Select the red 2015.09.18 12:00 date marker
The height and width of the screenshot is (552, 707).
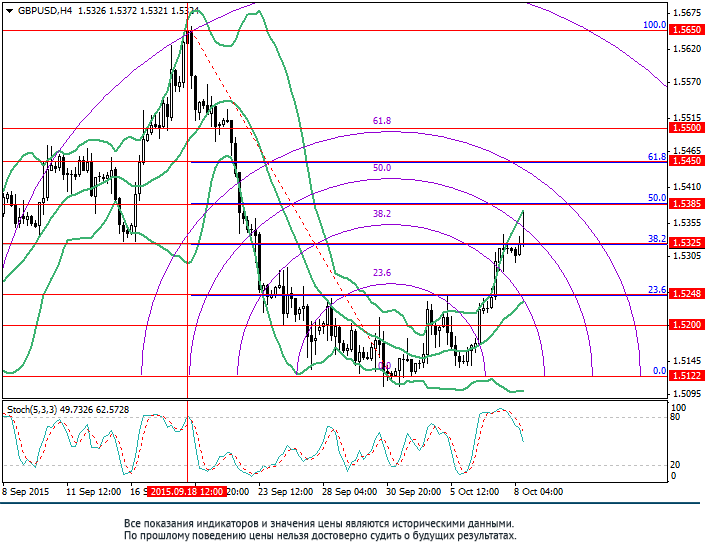point(187,492)
